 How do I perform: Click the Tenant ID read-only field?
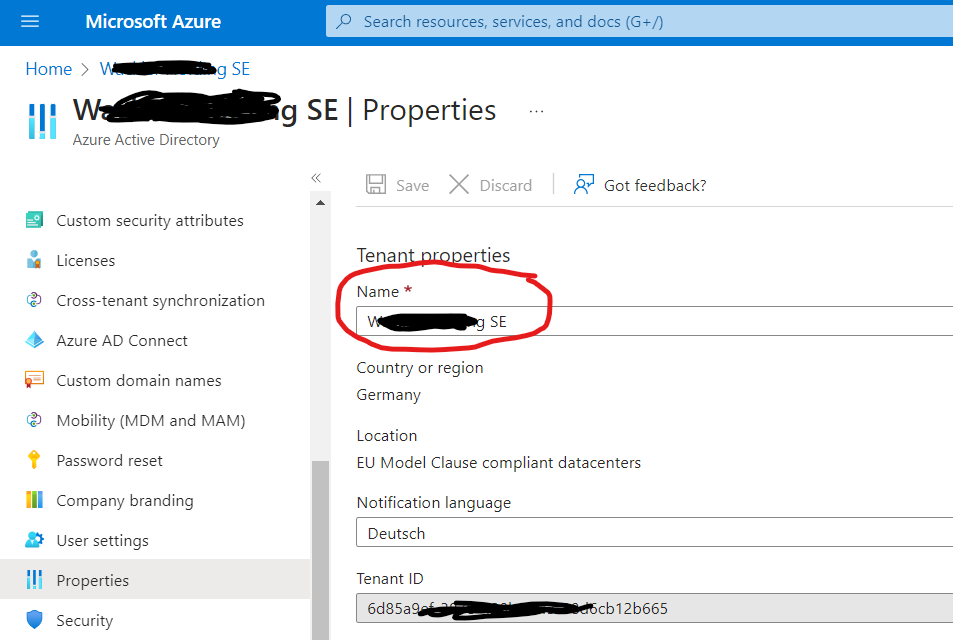655,608
